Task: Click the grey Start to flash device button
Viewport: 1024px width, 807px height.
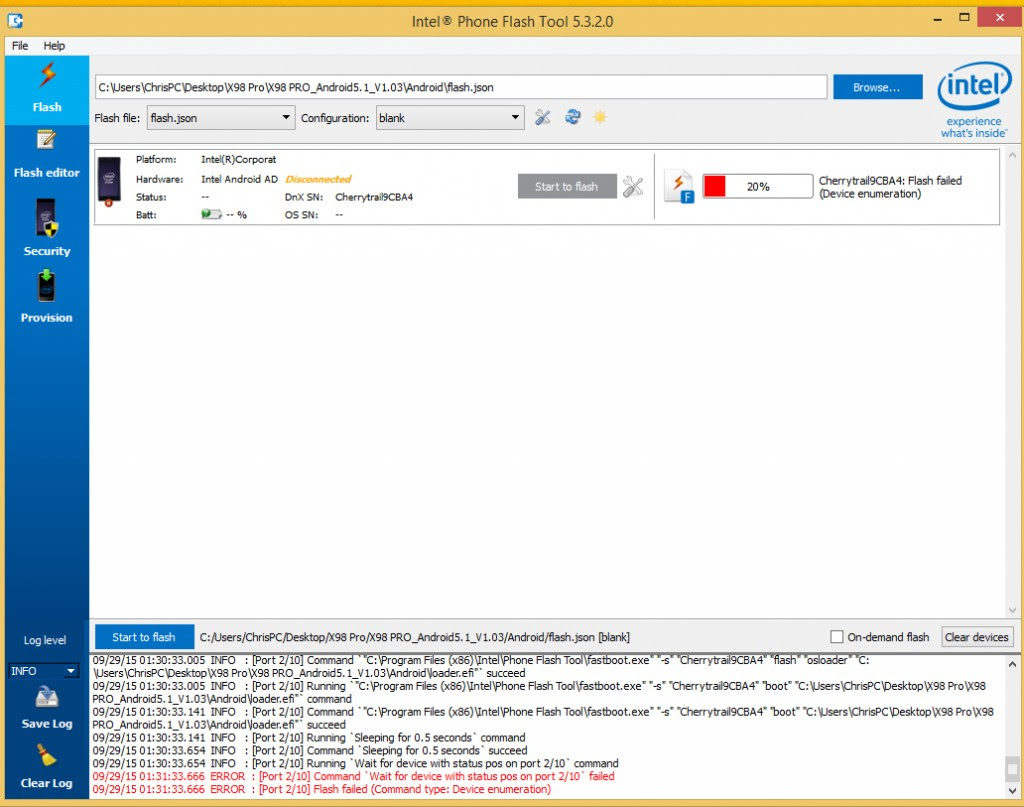Action: [567, 187]
